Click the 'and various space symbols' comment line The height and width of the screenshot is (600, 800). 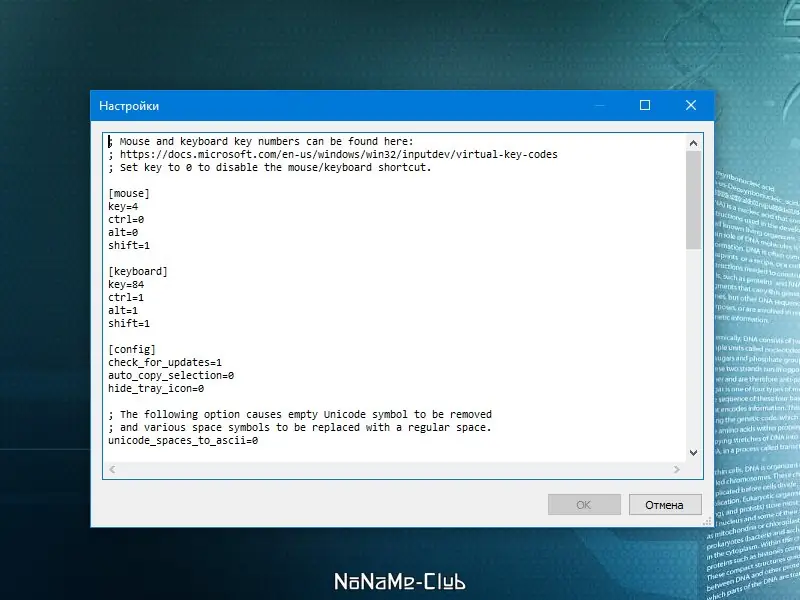[x=299, y=427]
